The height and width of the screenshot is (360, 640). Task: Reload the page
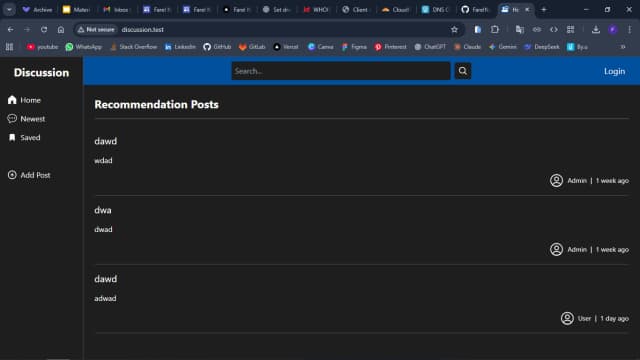coord(44,29)
